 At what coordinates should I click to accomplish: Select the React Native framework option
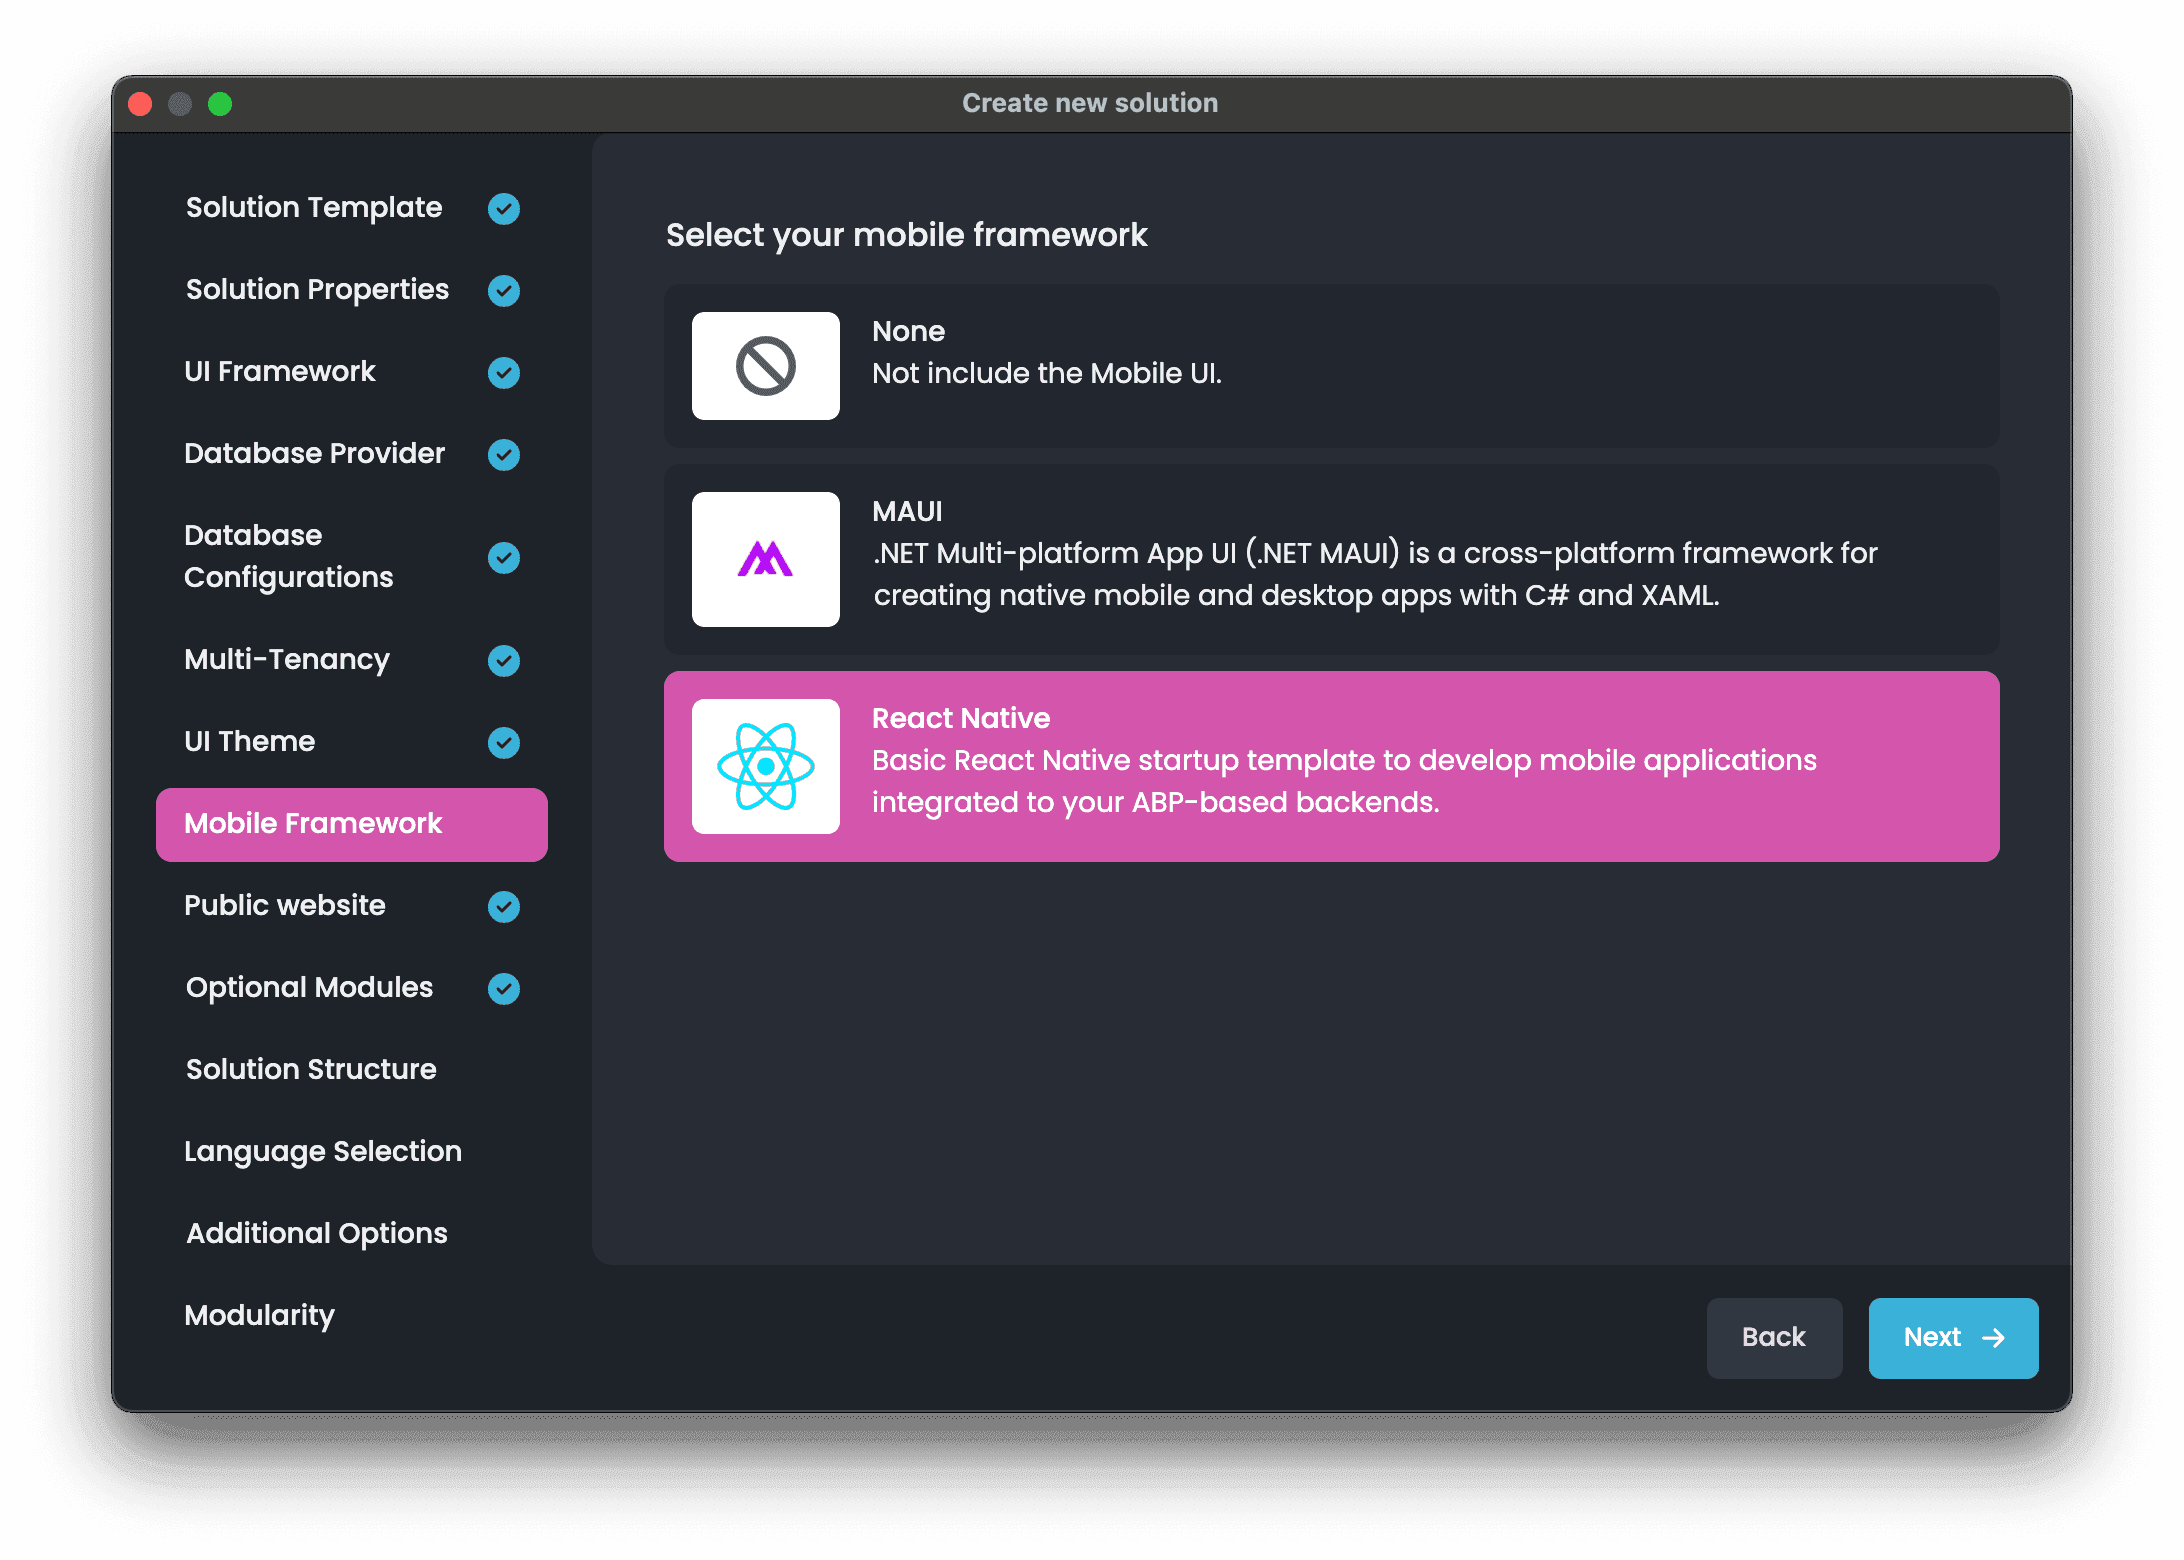click(x=1330, y=766)
